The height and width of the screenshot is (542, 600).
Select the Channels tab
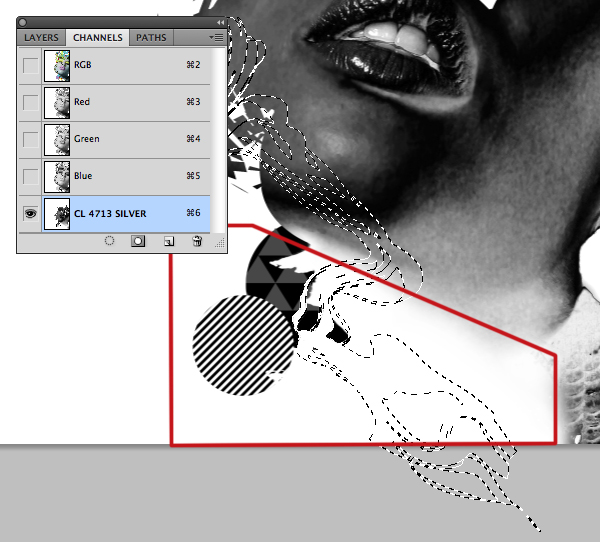pos(98,38)
